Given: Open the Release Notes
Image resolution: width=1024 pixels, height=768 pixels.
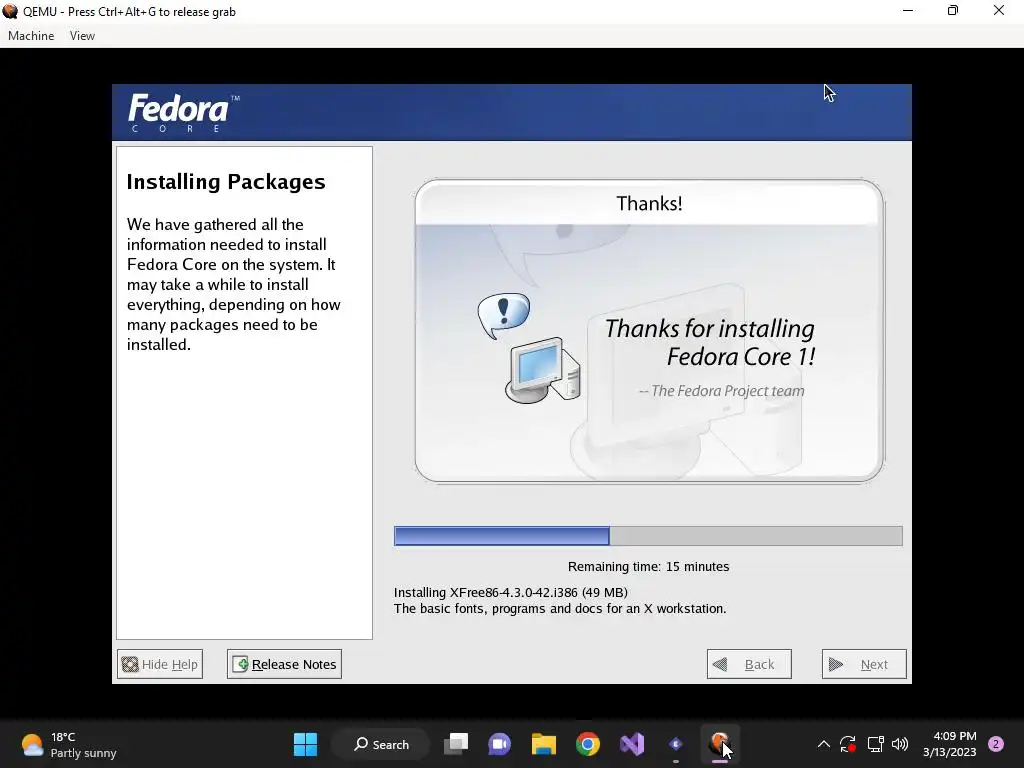Looking at the screenshot, I should tap(284, 664).
